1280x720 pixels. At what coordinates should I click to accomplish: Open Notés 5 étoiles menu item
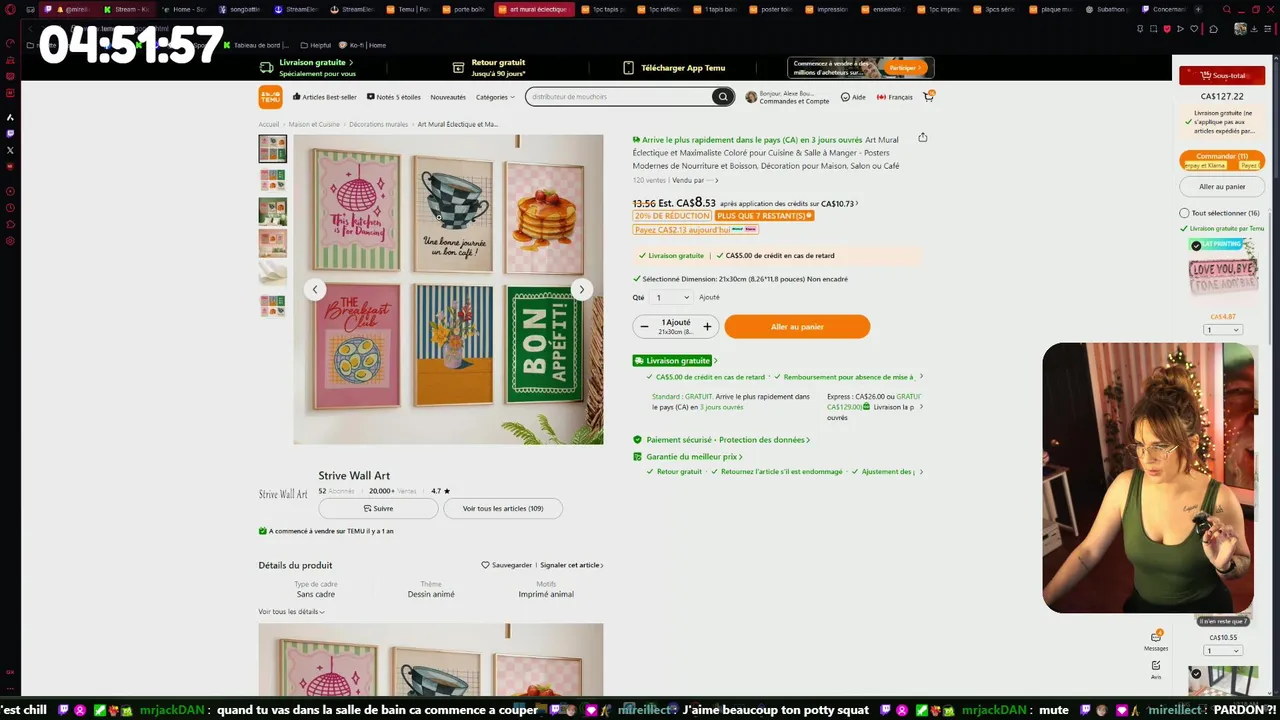[394, 97]
